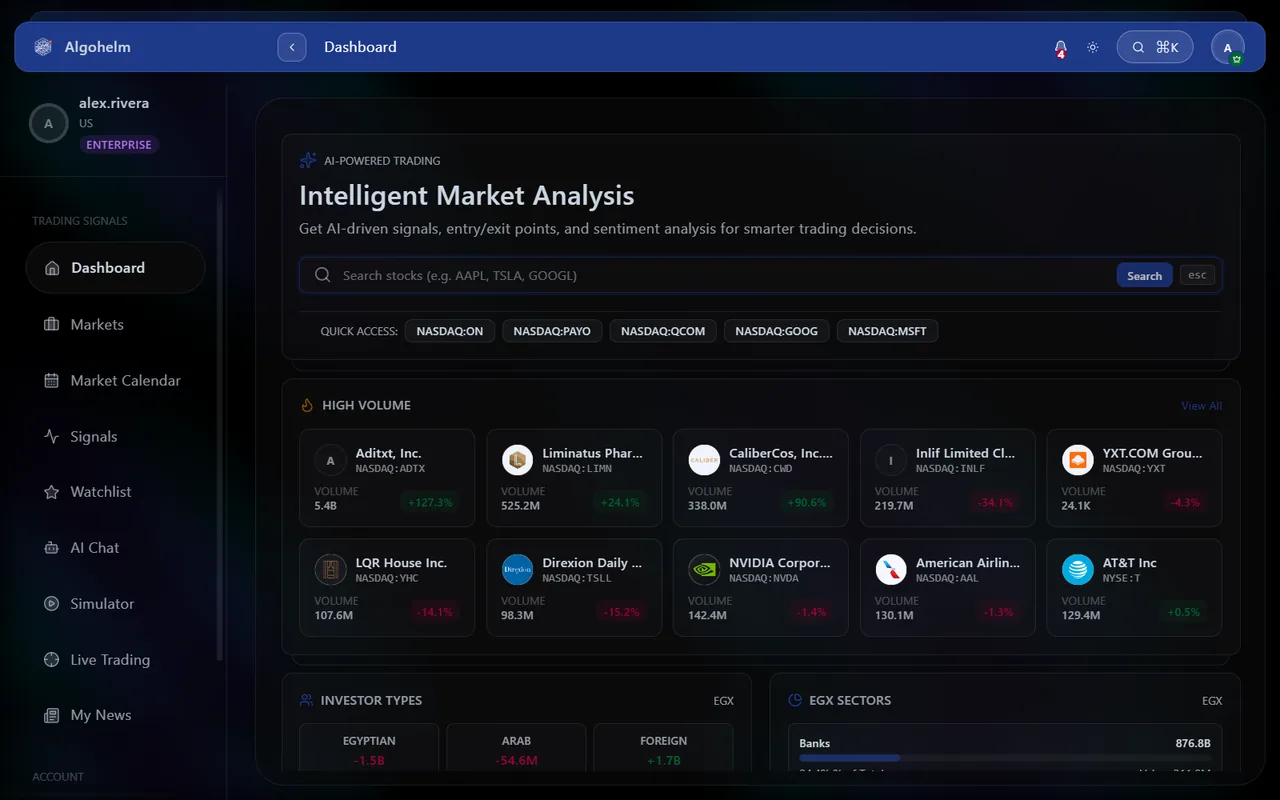The image size is (1280, 800).
Task: Click the NASDAQ:TSLL ticker text
Action: pos(577,578)
